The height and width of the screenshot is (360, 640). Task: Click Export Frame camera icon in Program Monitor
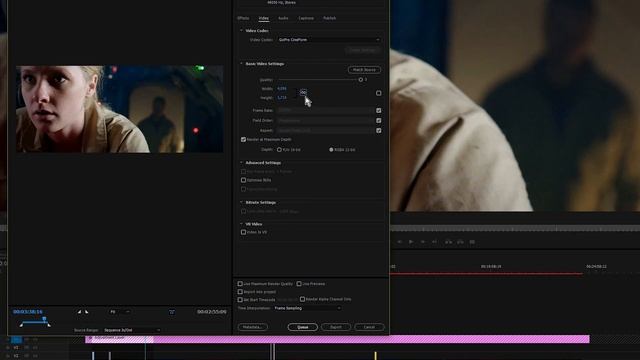(472, 242)
